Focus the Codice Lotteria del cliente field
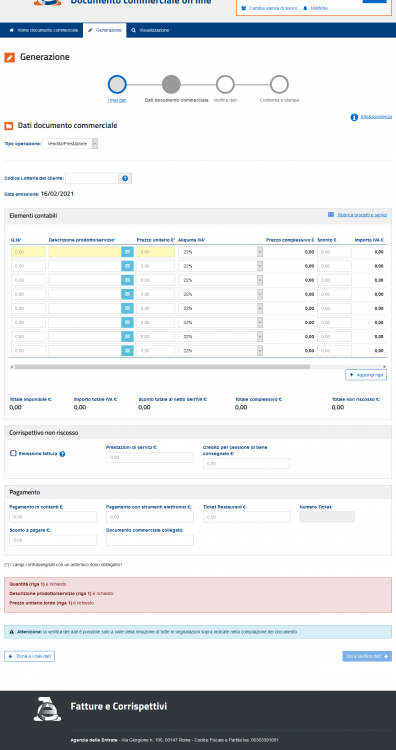This screenshot has width=396, height=750. 92,178
